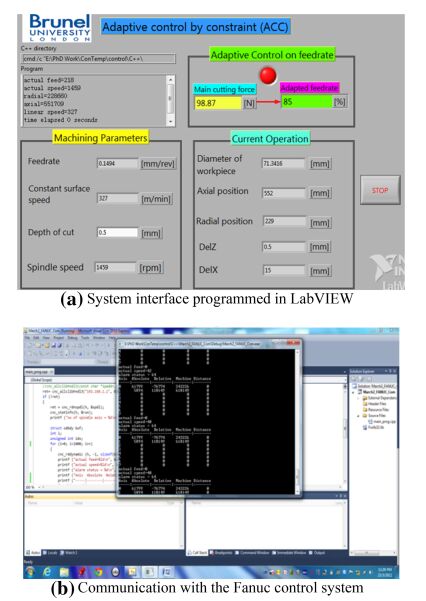Click the Solution Explorer panel title

364,371
